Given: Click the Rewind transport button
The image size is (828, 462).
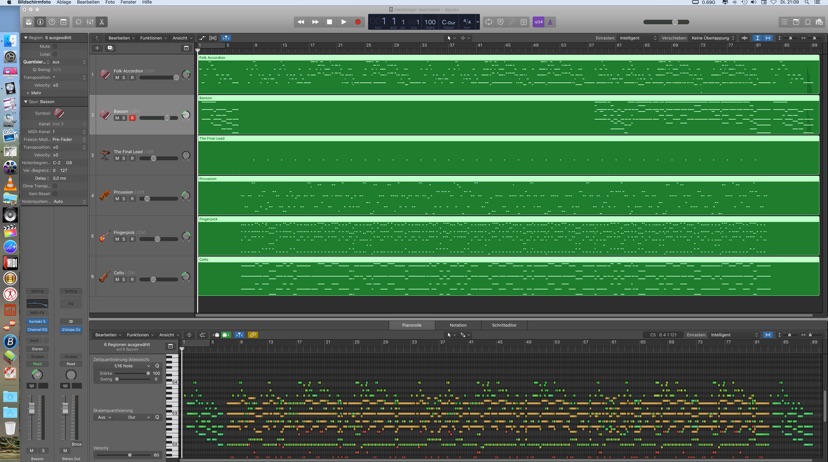Looking at the screenshot, I should (301, 22).
